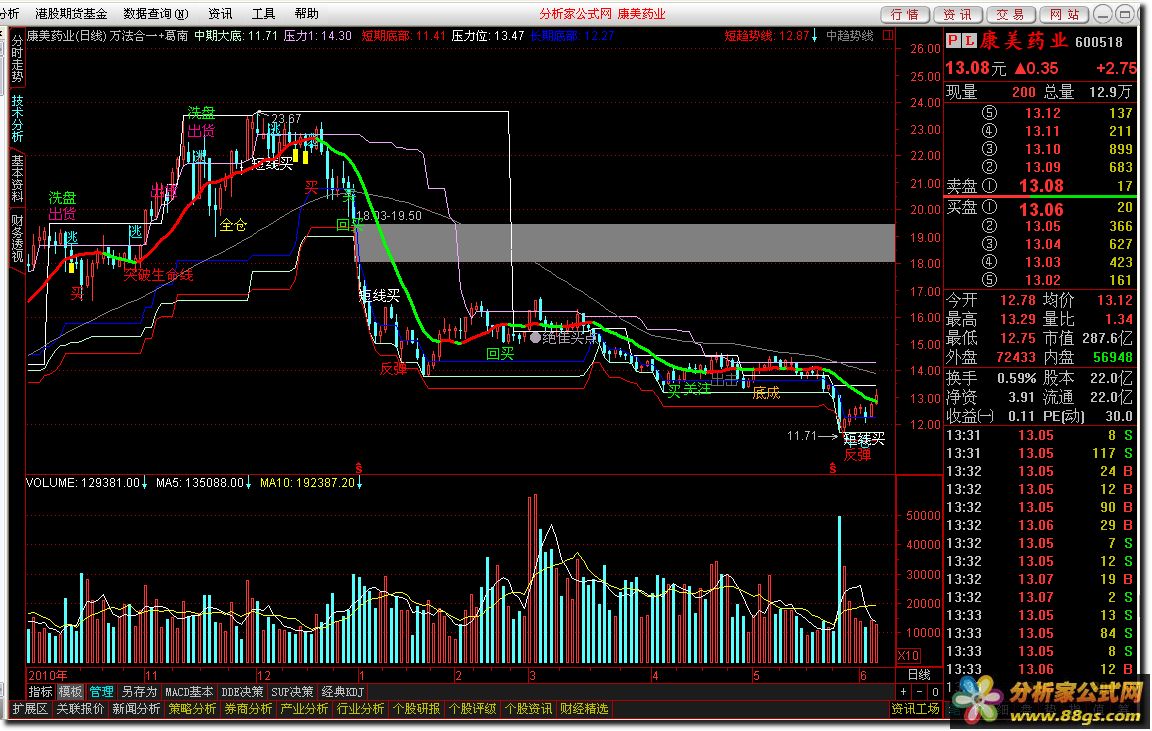1152x731 pixels.
Task: Click the sell-one price 13.08 in 卖盘
Action: click(1041, 186)
